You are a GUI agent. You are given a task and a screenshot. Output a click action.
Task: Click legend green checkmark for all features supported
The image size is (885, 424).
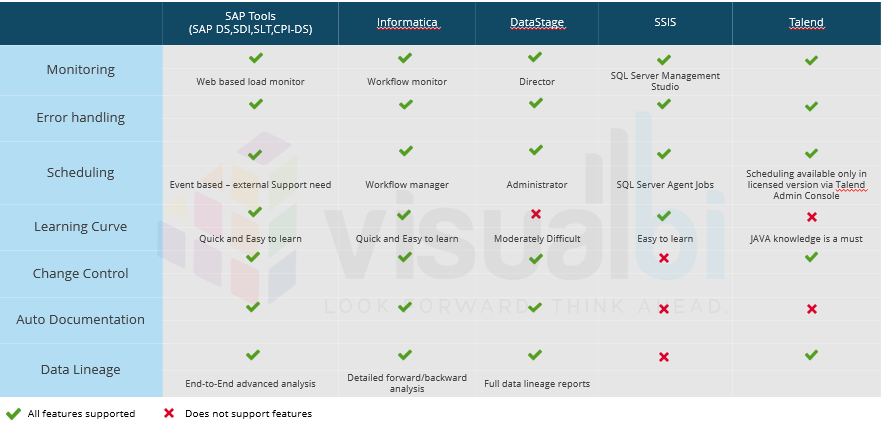pos(13,413)
